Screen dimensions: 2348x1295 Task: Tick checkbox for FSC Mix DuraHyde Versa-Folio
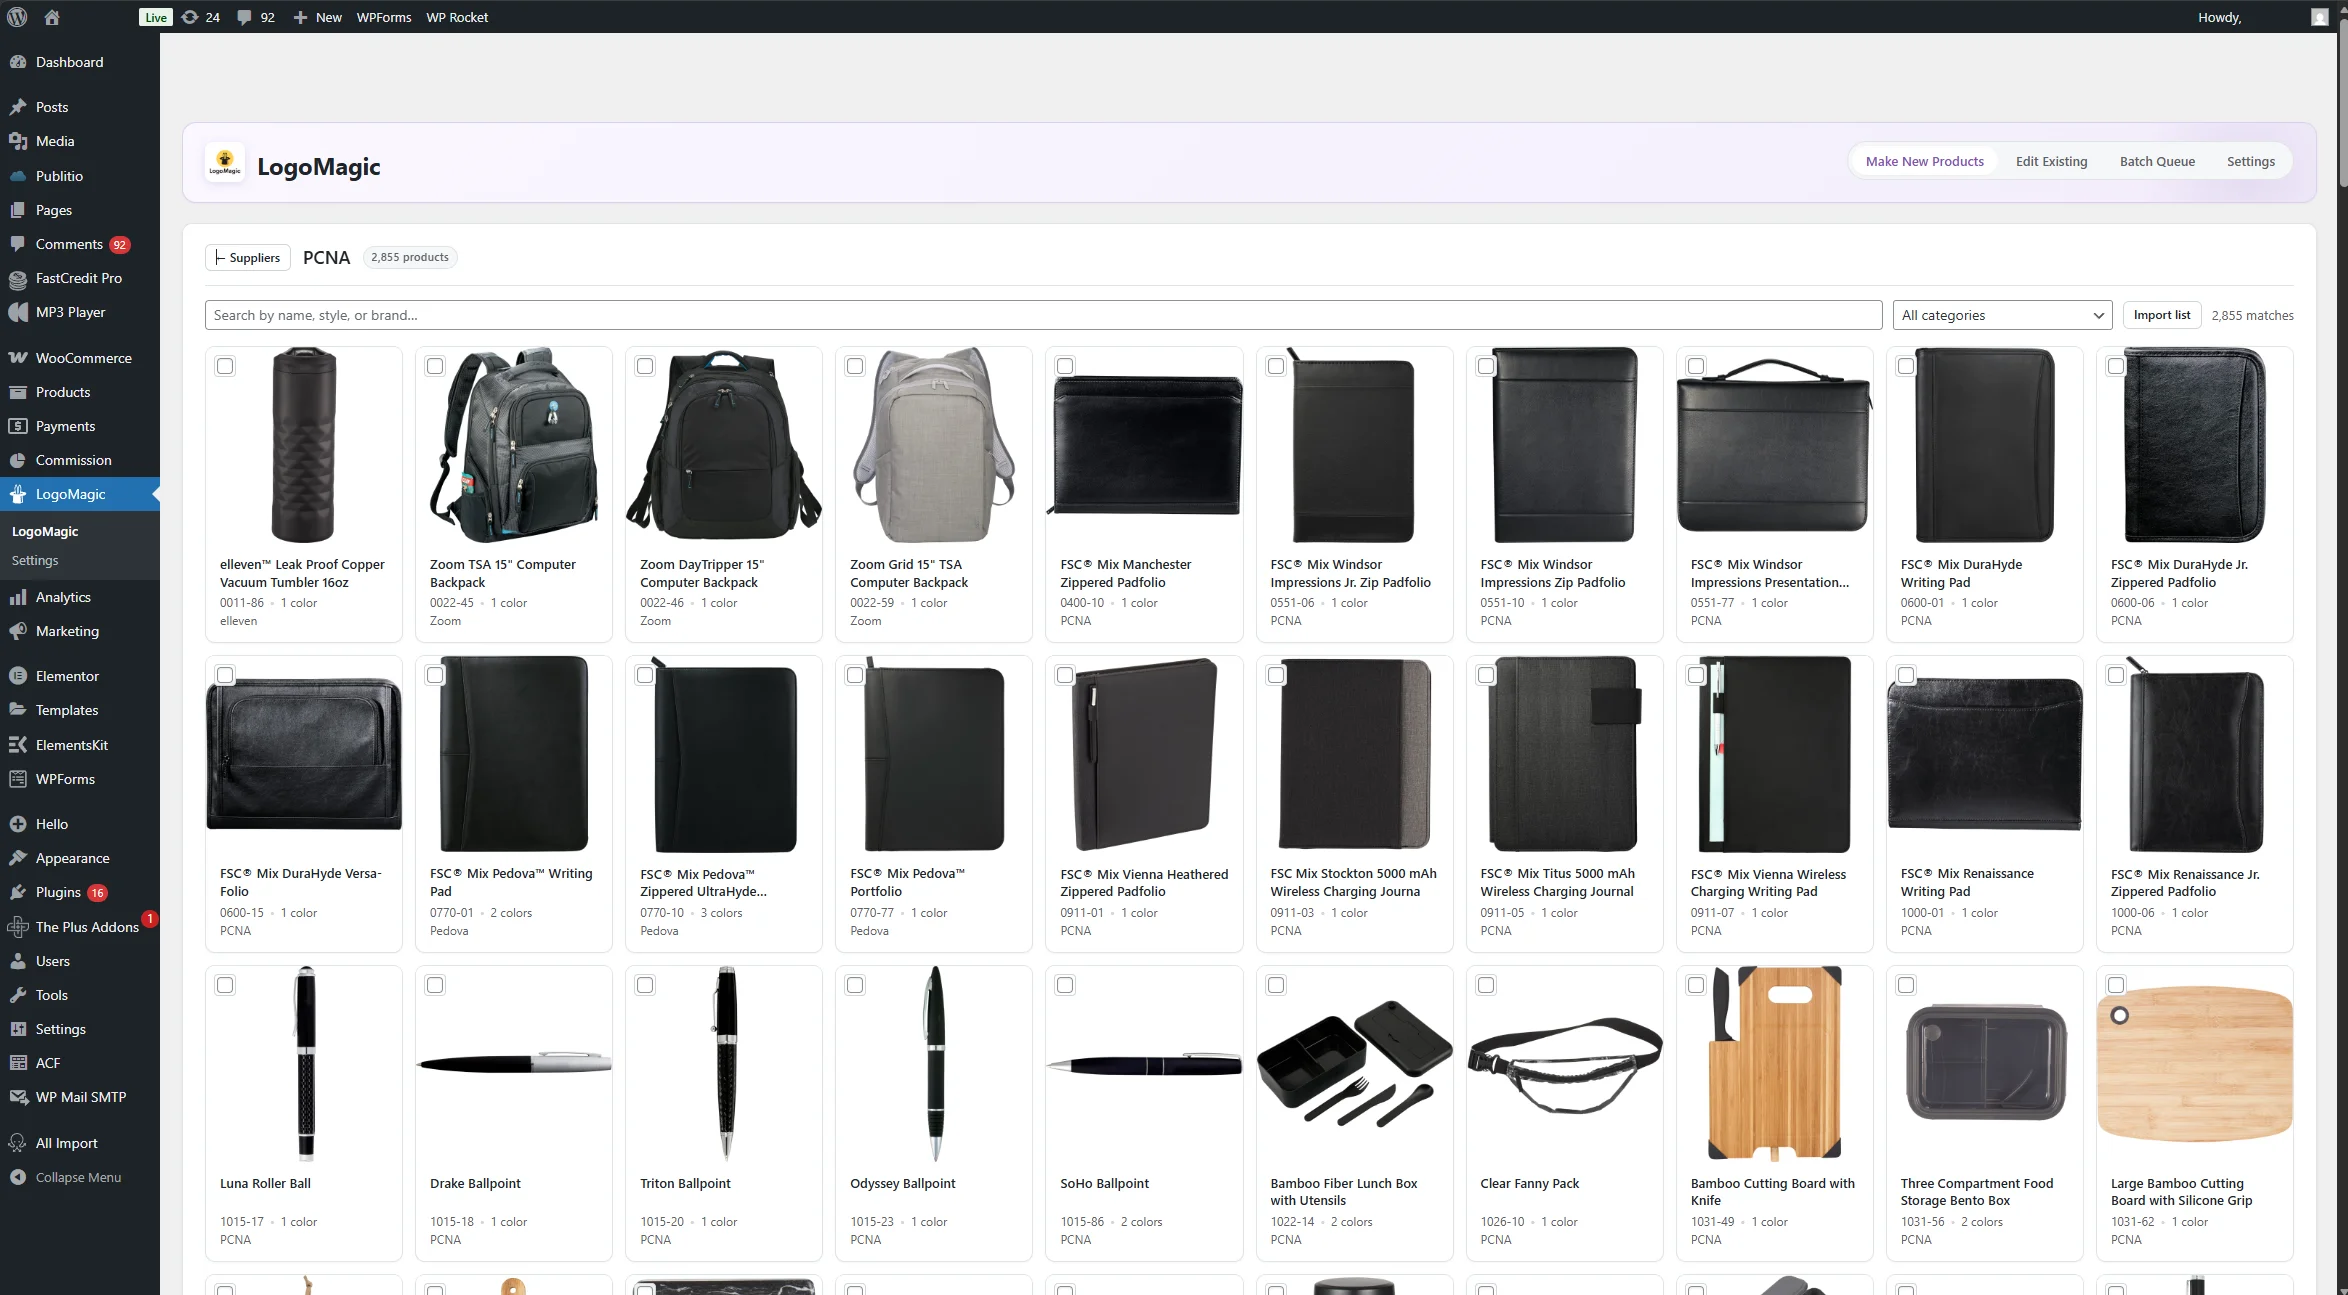coord(225,675)
